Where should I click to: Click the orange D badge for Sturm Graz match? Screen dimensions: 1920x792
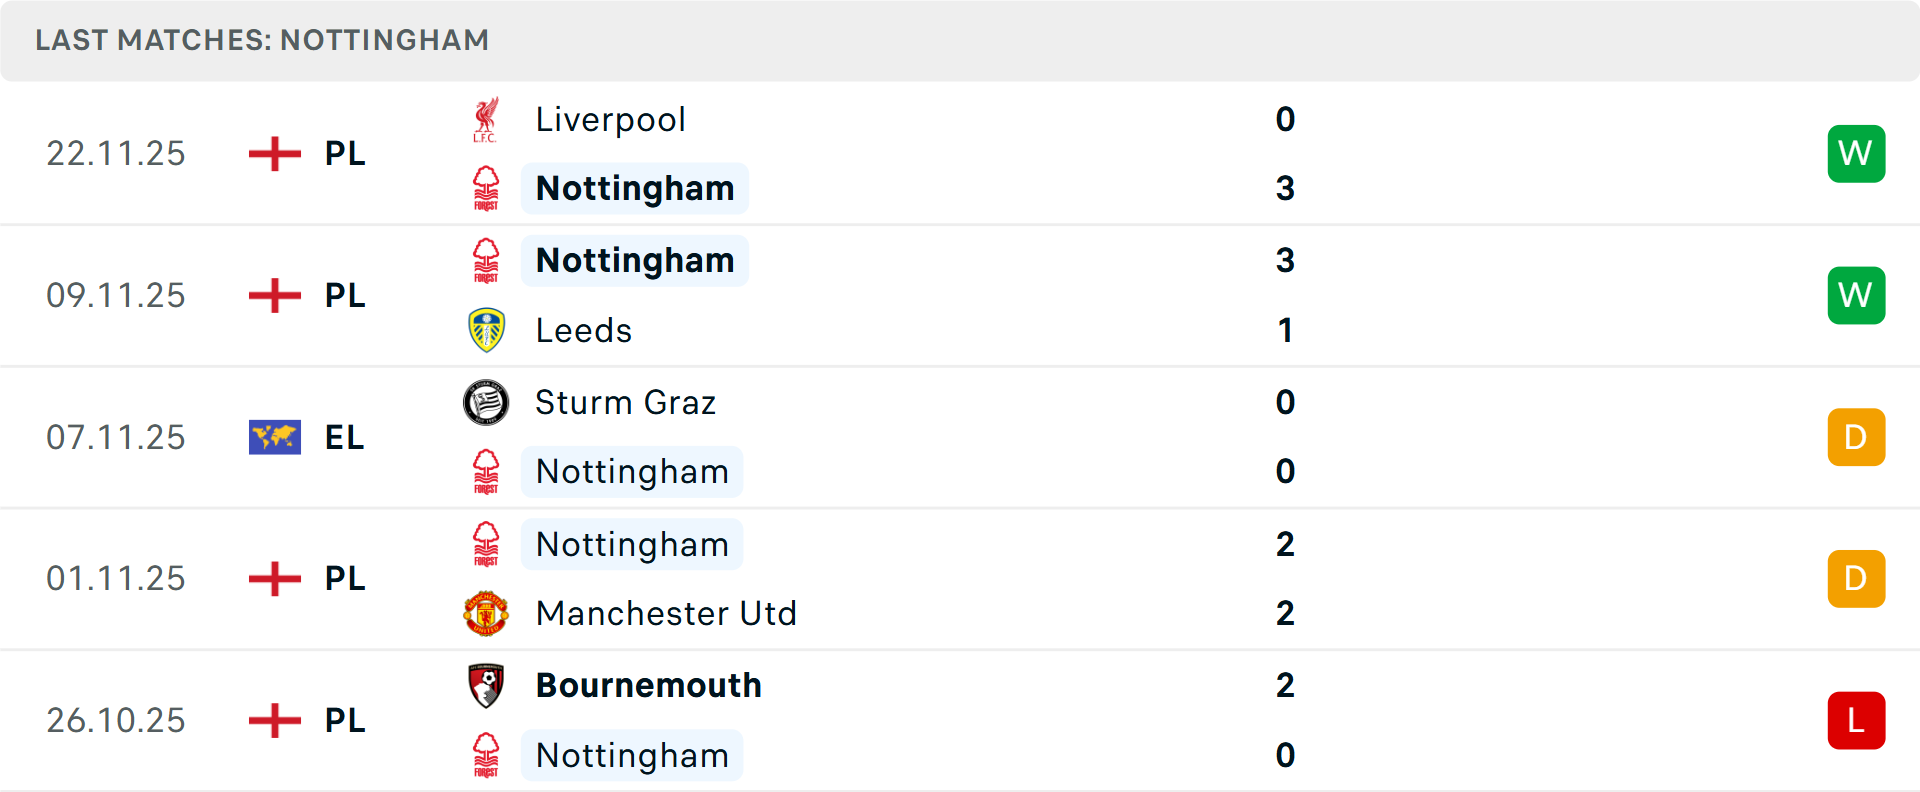pyautogui.click(x=1856, y=437)
